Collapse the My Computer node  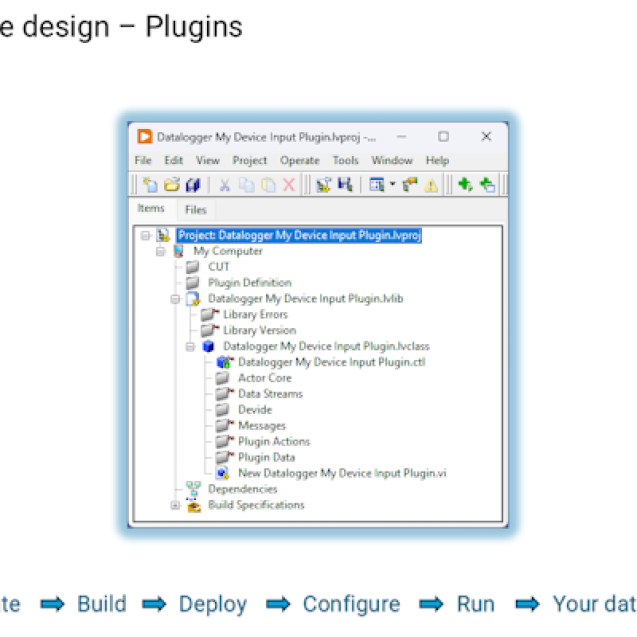coord(161,251)
